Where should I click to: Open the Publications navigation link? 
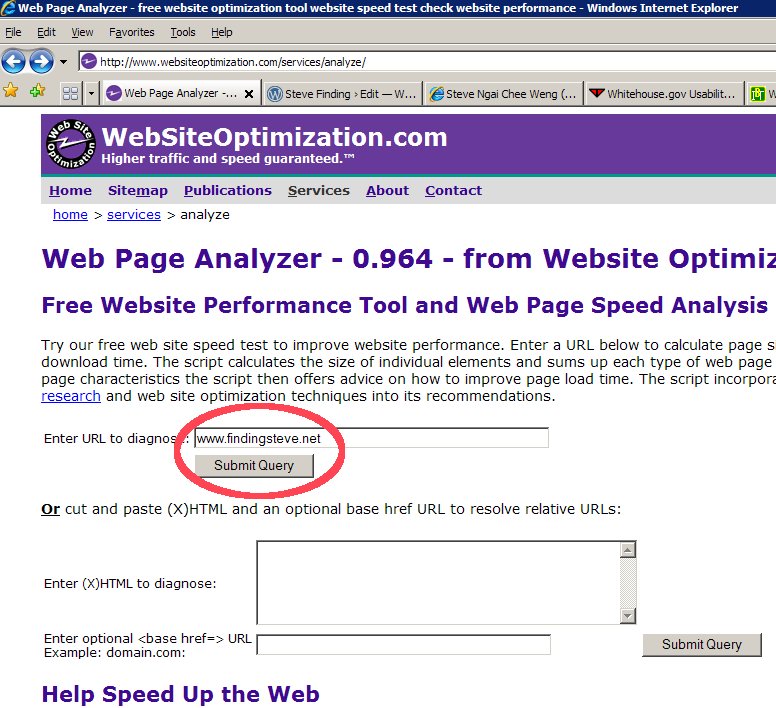pyautogui.click(x=228, y=190)
